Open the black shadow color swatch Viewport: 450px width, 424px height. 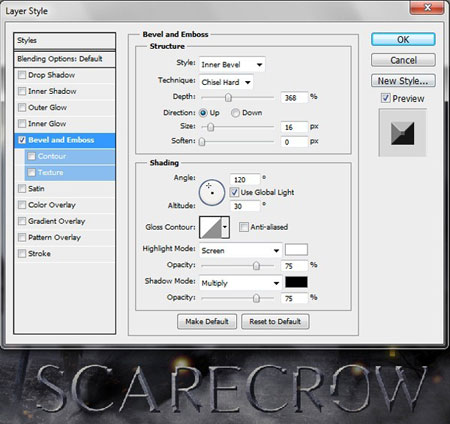[x=296, y=282]
